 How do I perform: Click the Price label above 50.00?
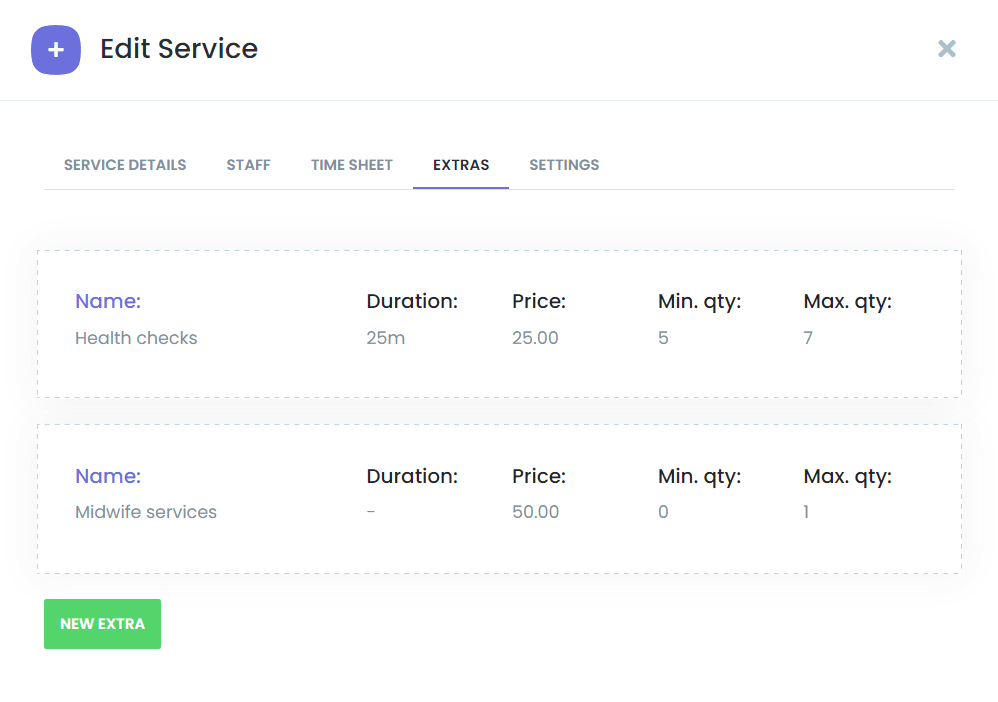point(538,476)
